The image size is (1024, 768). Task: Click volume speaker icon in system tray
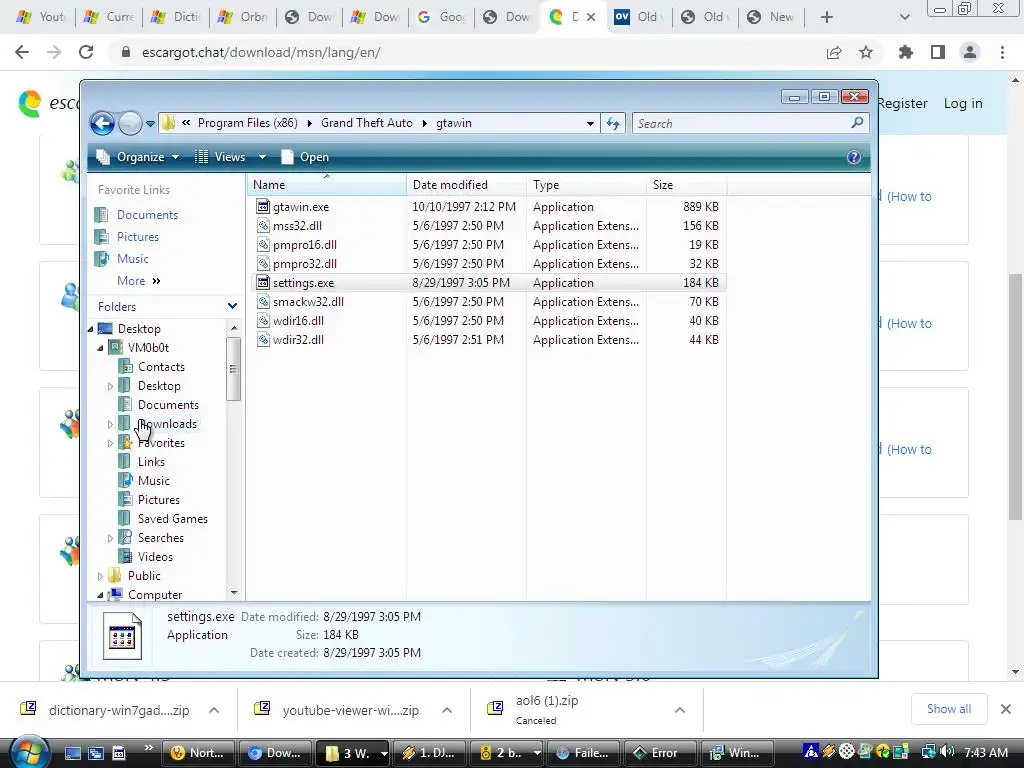pos(946,752)
